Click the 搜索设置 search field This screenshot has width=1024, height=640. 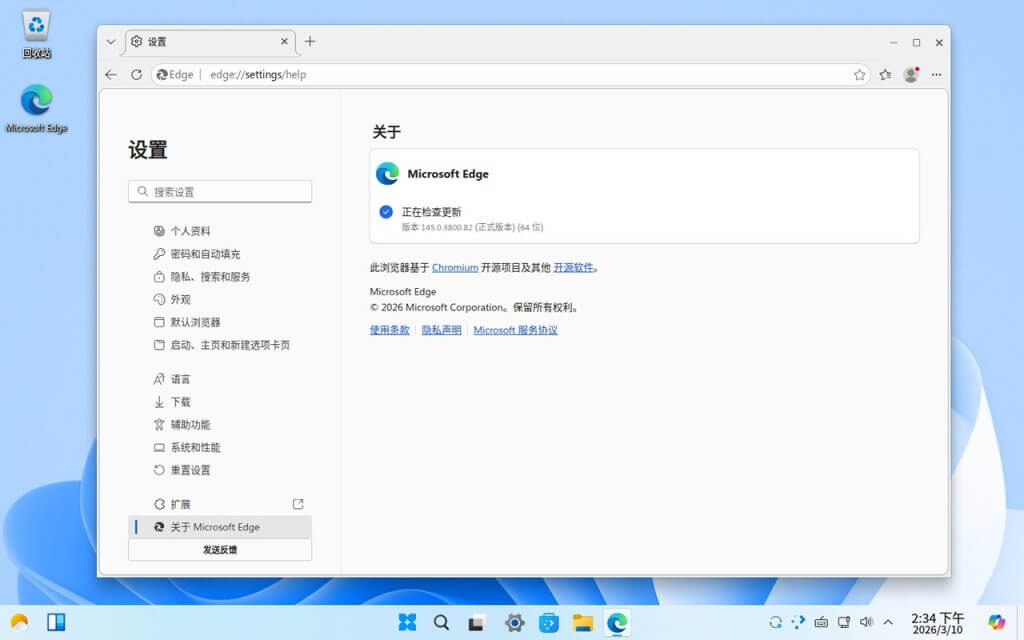click(x=220, y=191)
